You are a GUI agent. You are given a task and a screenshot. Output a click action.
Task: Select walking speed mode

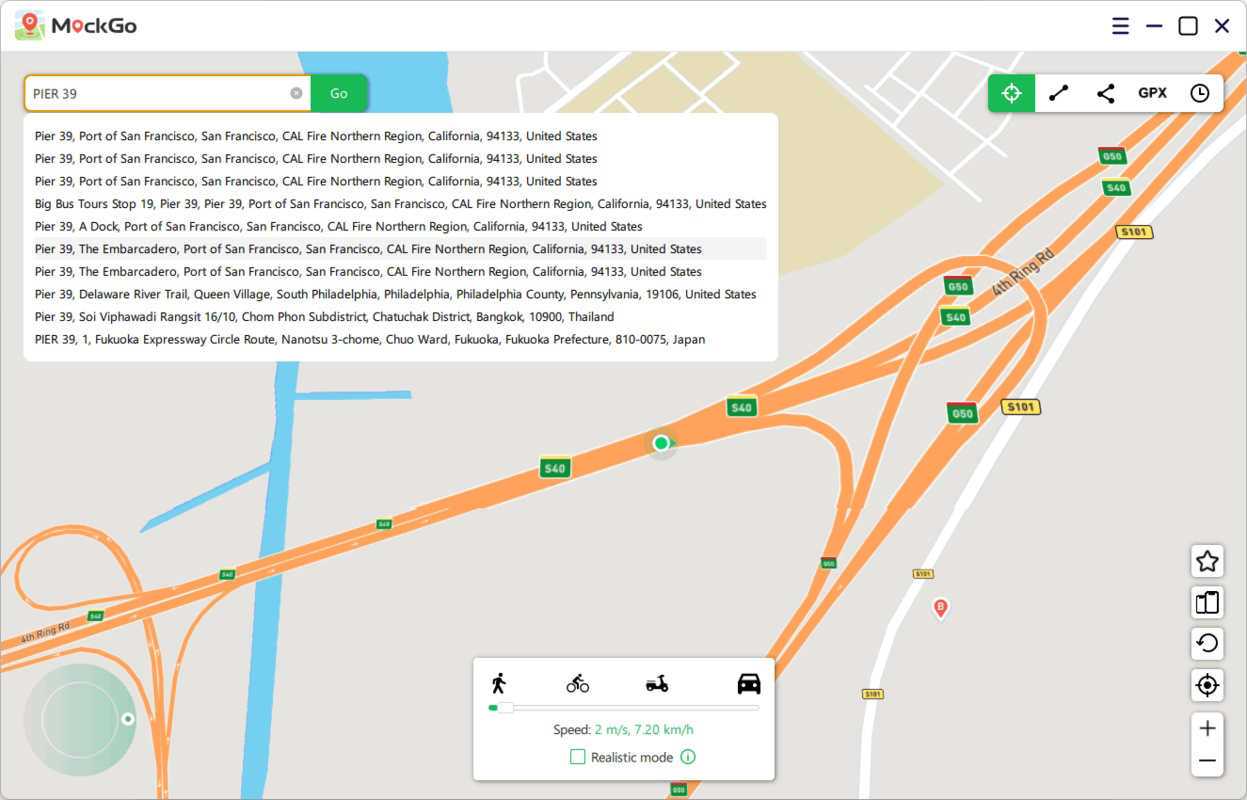[x=498, y=683]
